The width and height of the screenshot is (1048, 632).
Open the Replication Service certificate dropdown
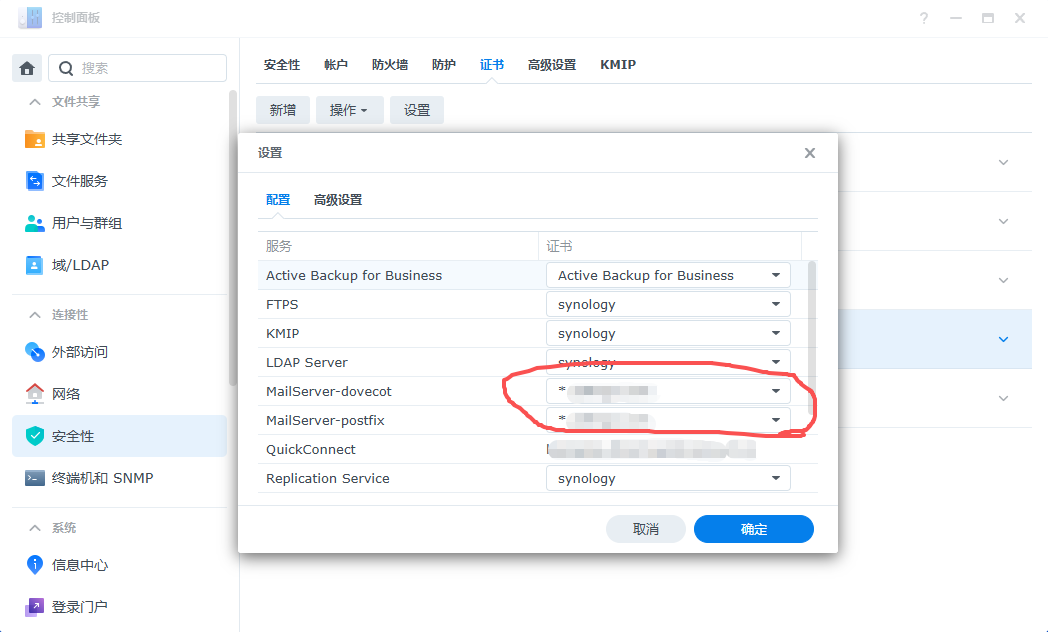pyautogui.click(x=668, y=478)
